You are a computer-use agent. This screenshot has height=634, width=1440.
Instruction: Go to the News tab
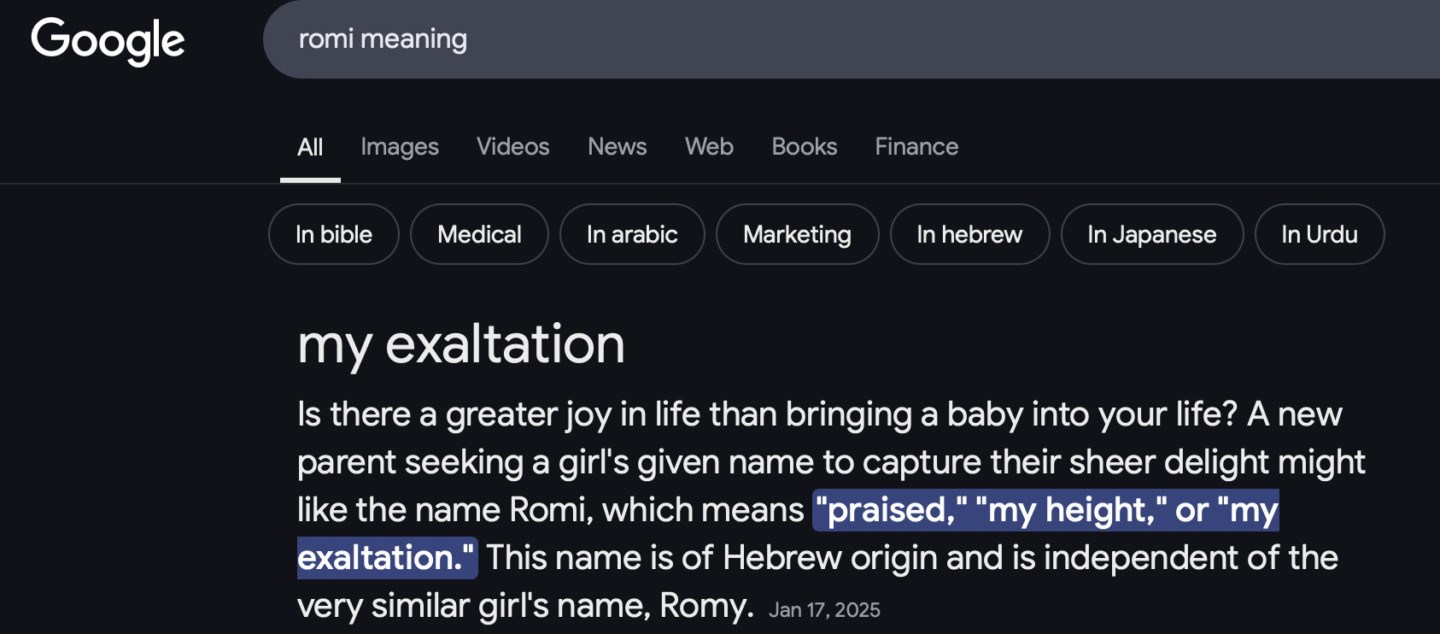617,147
